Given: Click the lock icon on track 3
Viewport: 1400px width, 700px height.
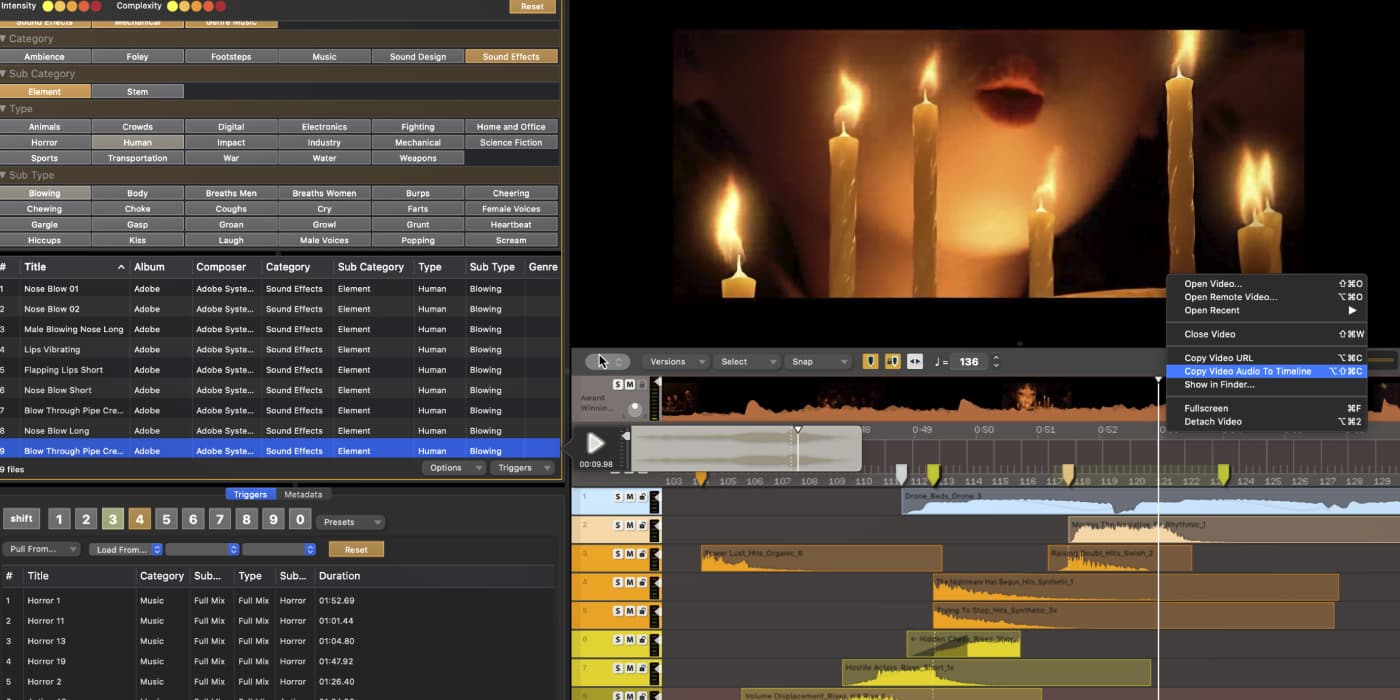Looking at the screenshot, I should point(642,553).
